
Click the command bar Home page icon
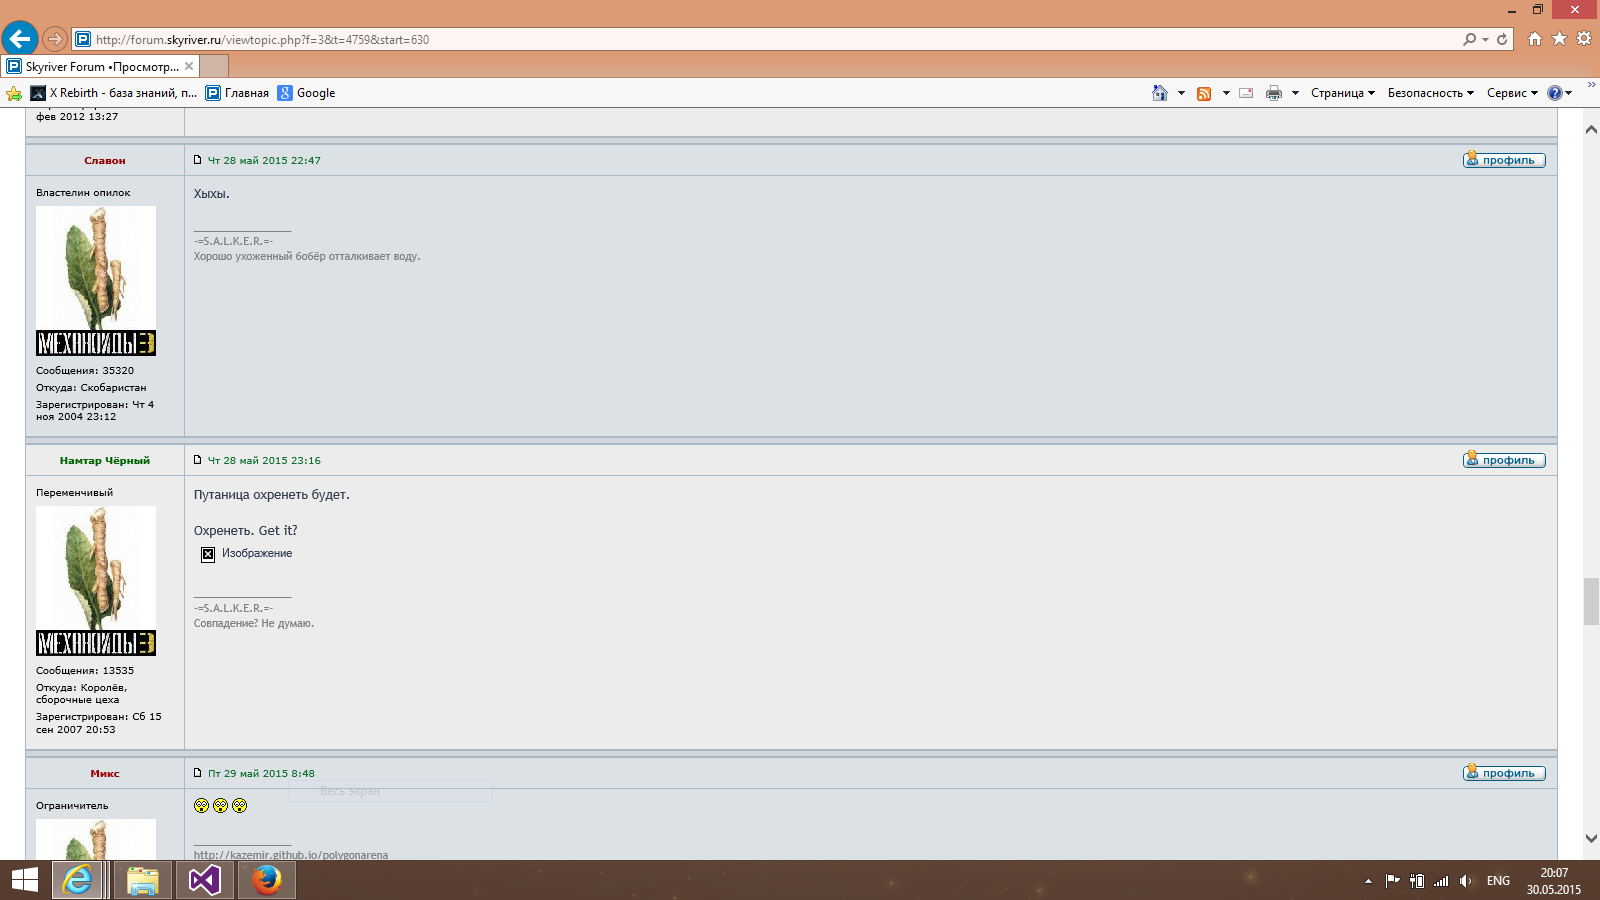(1160, 93)
